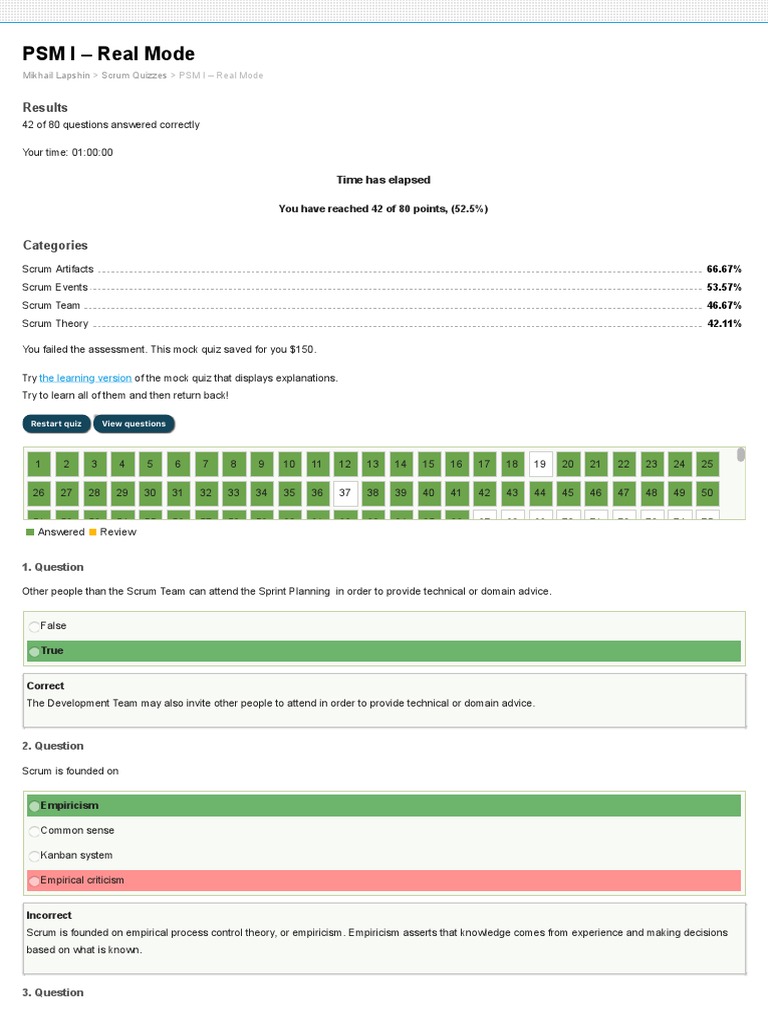
Task: Select the False radio button
Action: [35, 627]
